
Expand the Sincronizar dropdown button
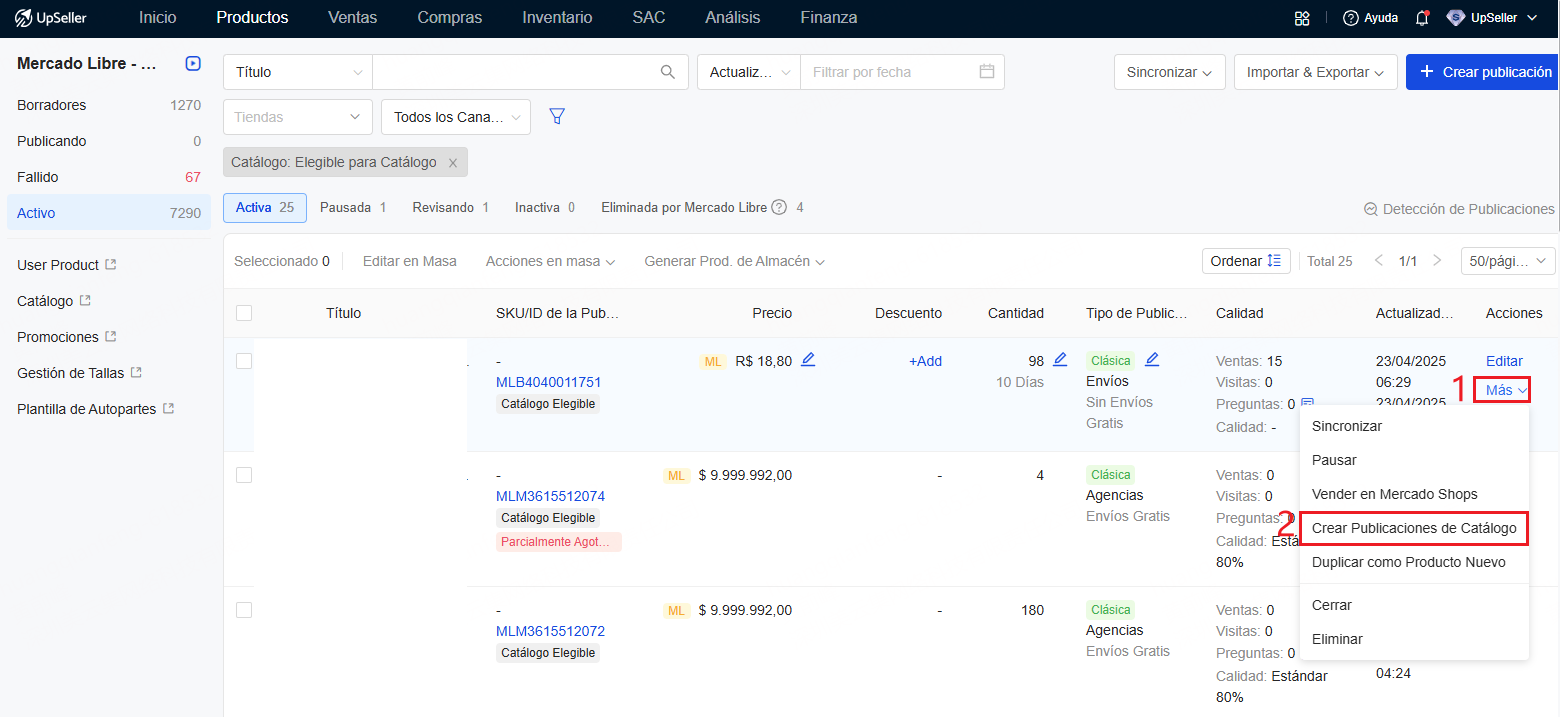pyautogui.click(x=1169, y=72)
